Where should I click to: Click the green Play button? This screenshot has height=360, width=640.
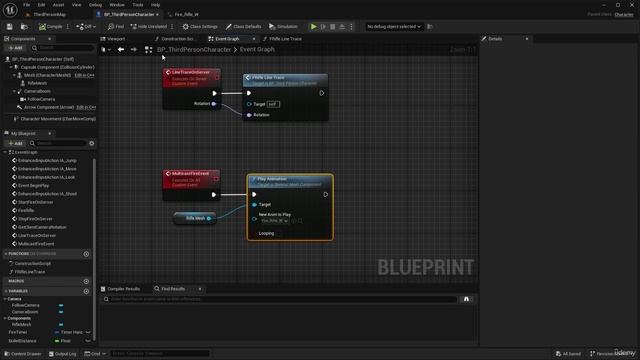click(x=313, y=27)
